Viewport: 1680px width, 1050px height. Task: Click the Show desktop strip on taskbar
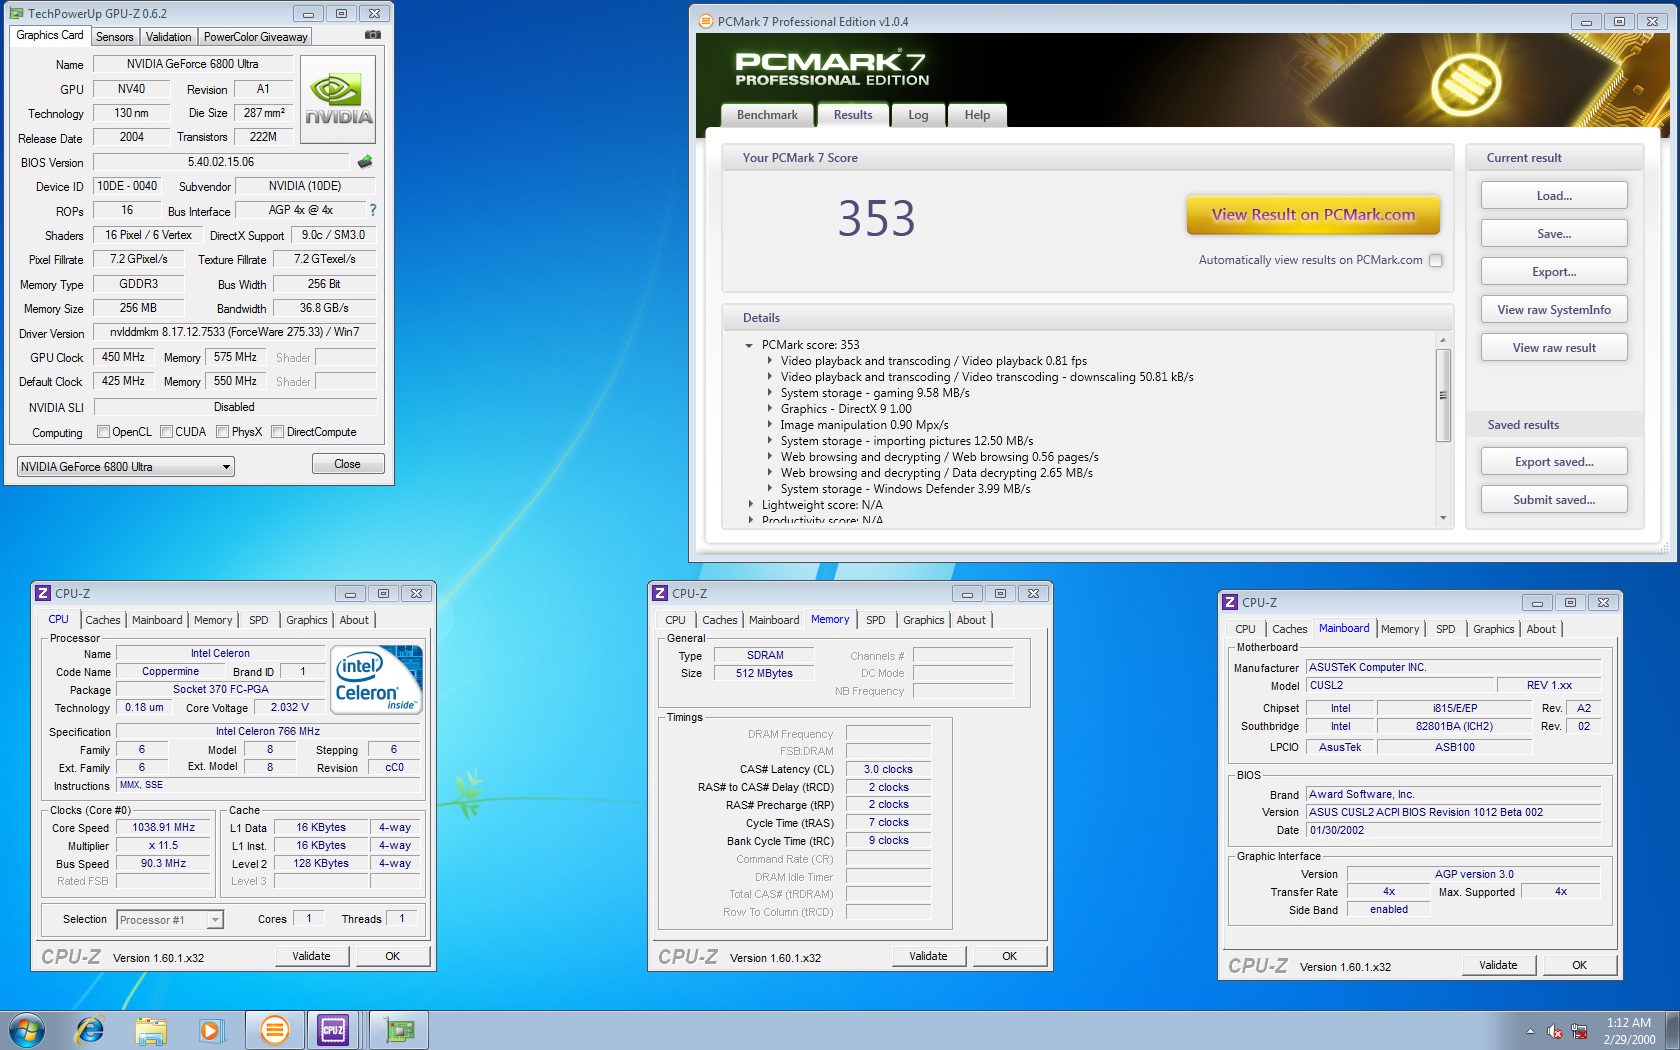(x=1673, y=1030)
